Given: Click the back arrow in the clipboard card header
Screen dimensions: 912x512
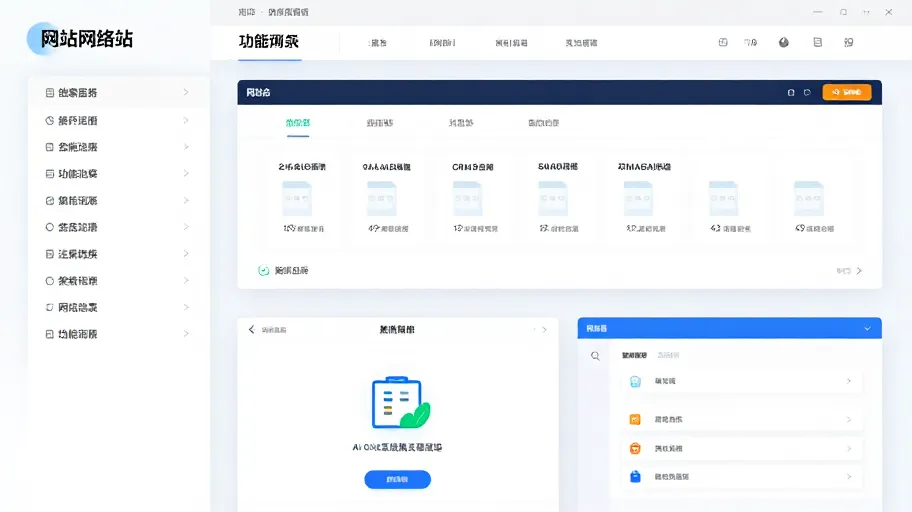Looking at the screenshot, I should pos(251,329).
